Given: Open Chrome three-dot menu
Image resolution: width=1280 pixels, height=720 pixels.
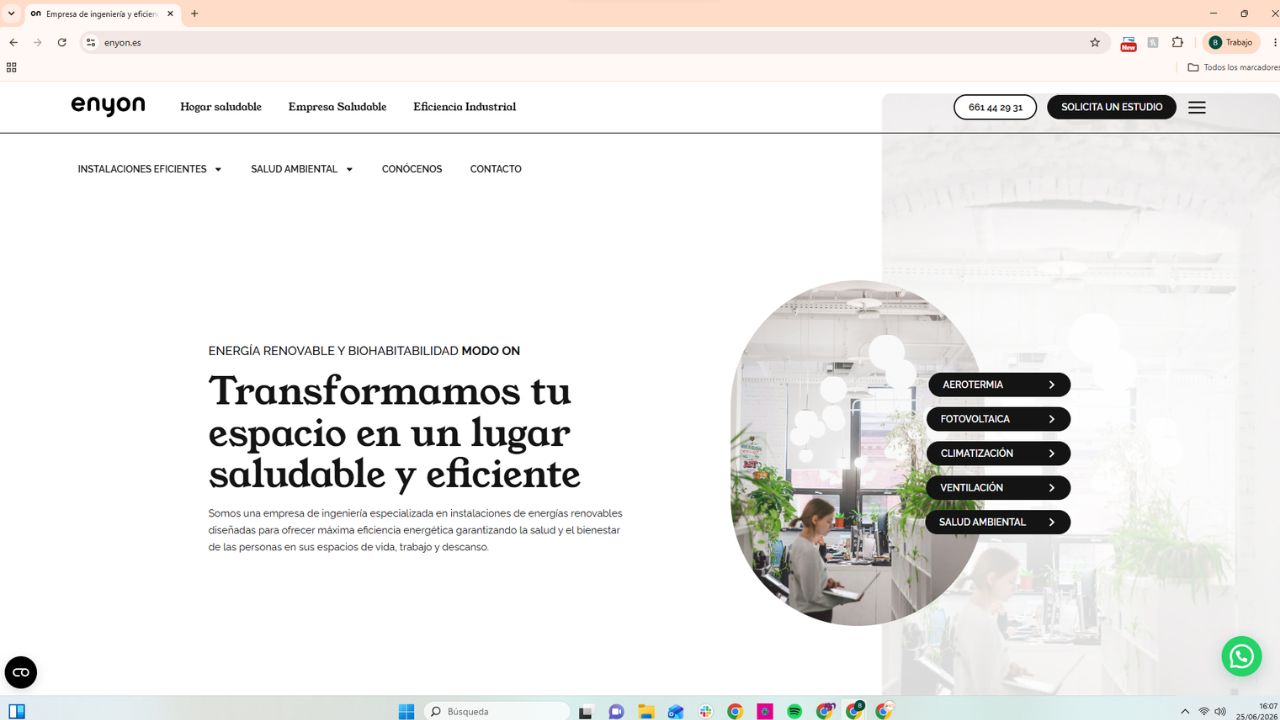Looking at the screenshot, I should 1275,43.
